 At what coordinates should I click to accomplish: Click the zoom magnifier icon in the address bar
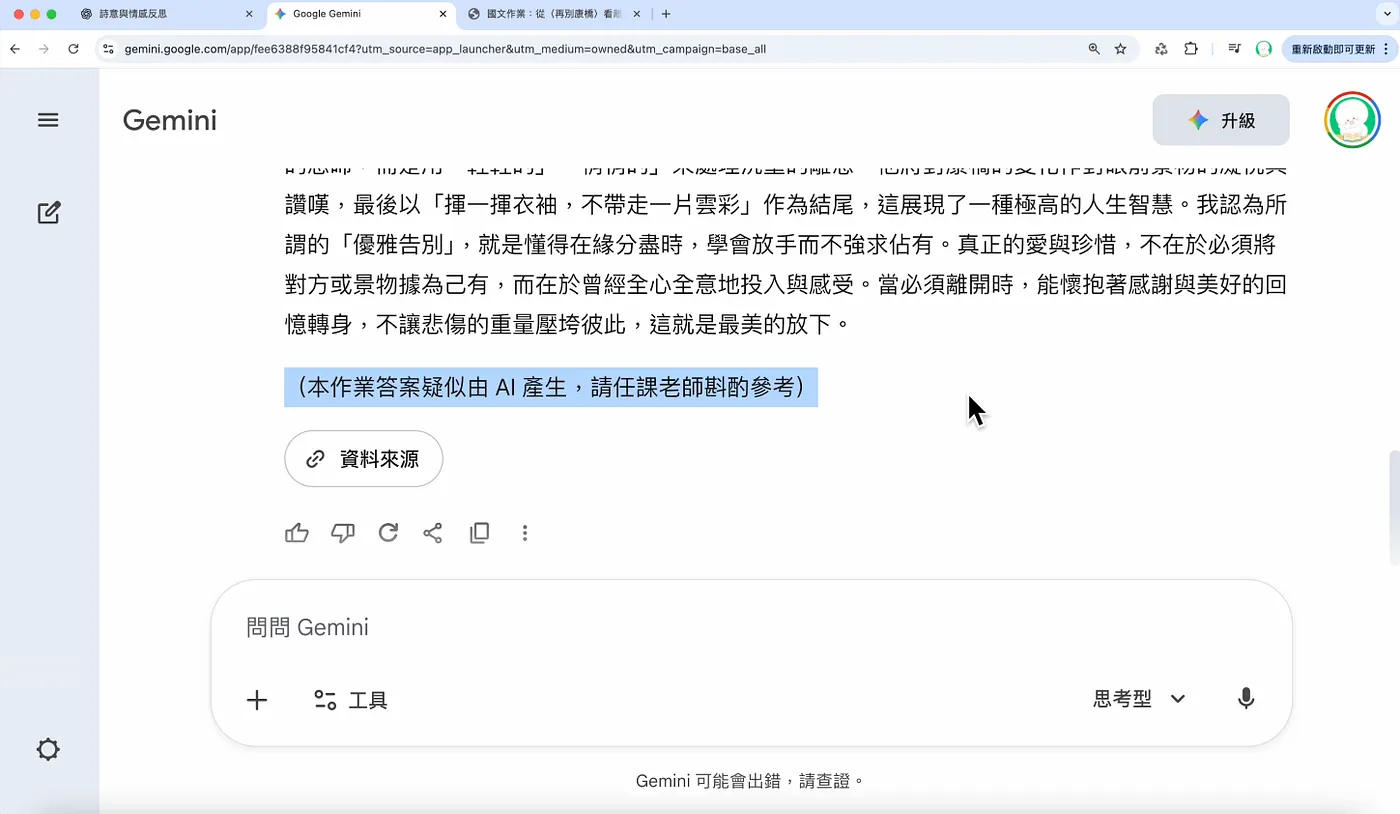1094,48
